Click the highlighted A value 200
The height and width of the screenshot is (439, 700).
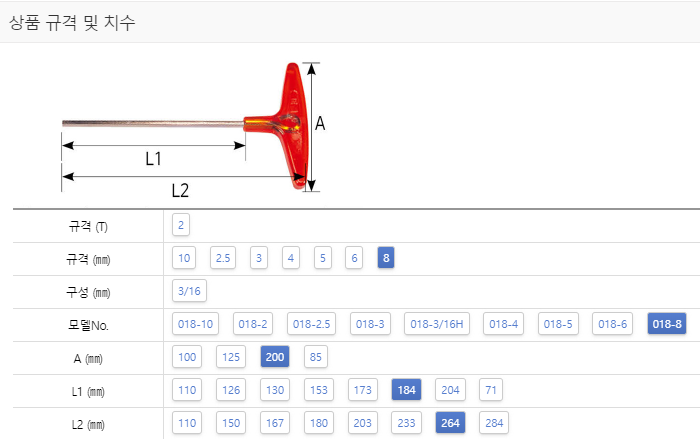click(275, 357)
